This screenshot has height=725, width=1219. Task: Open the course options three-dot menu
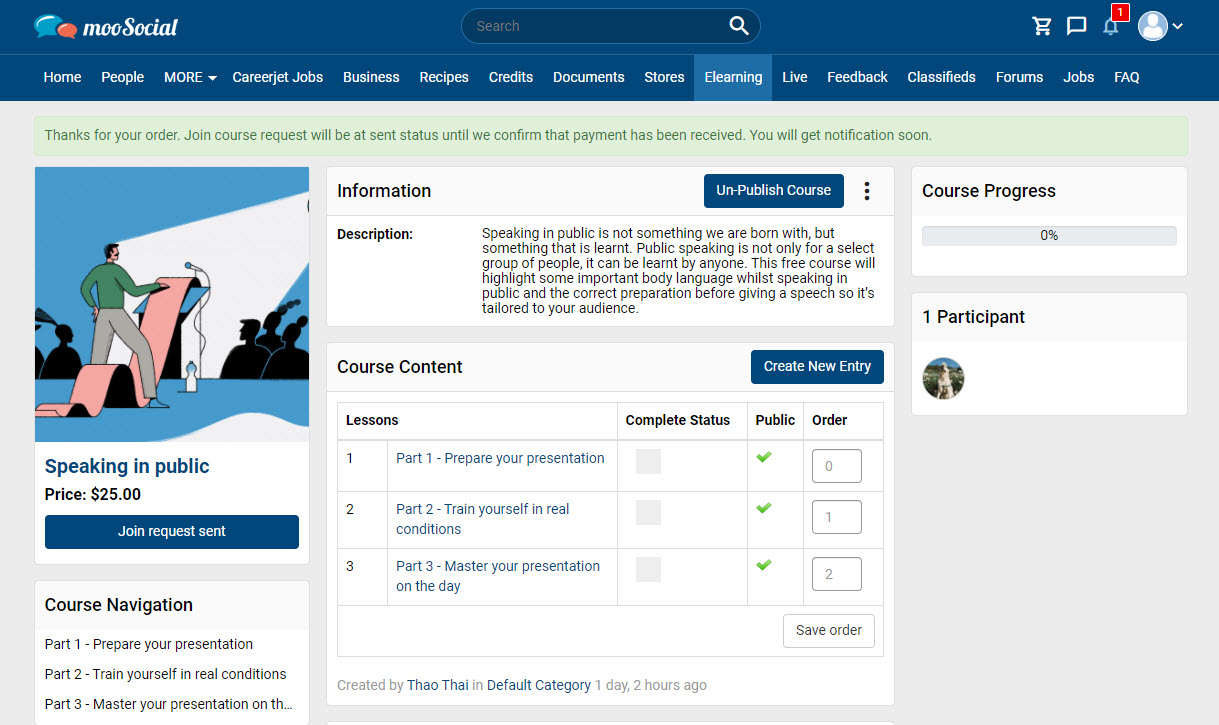(867, 191)
